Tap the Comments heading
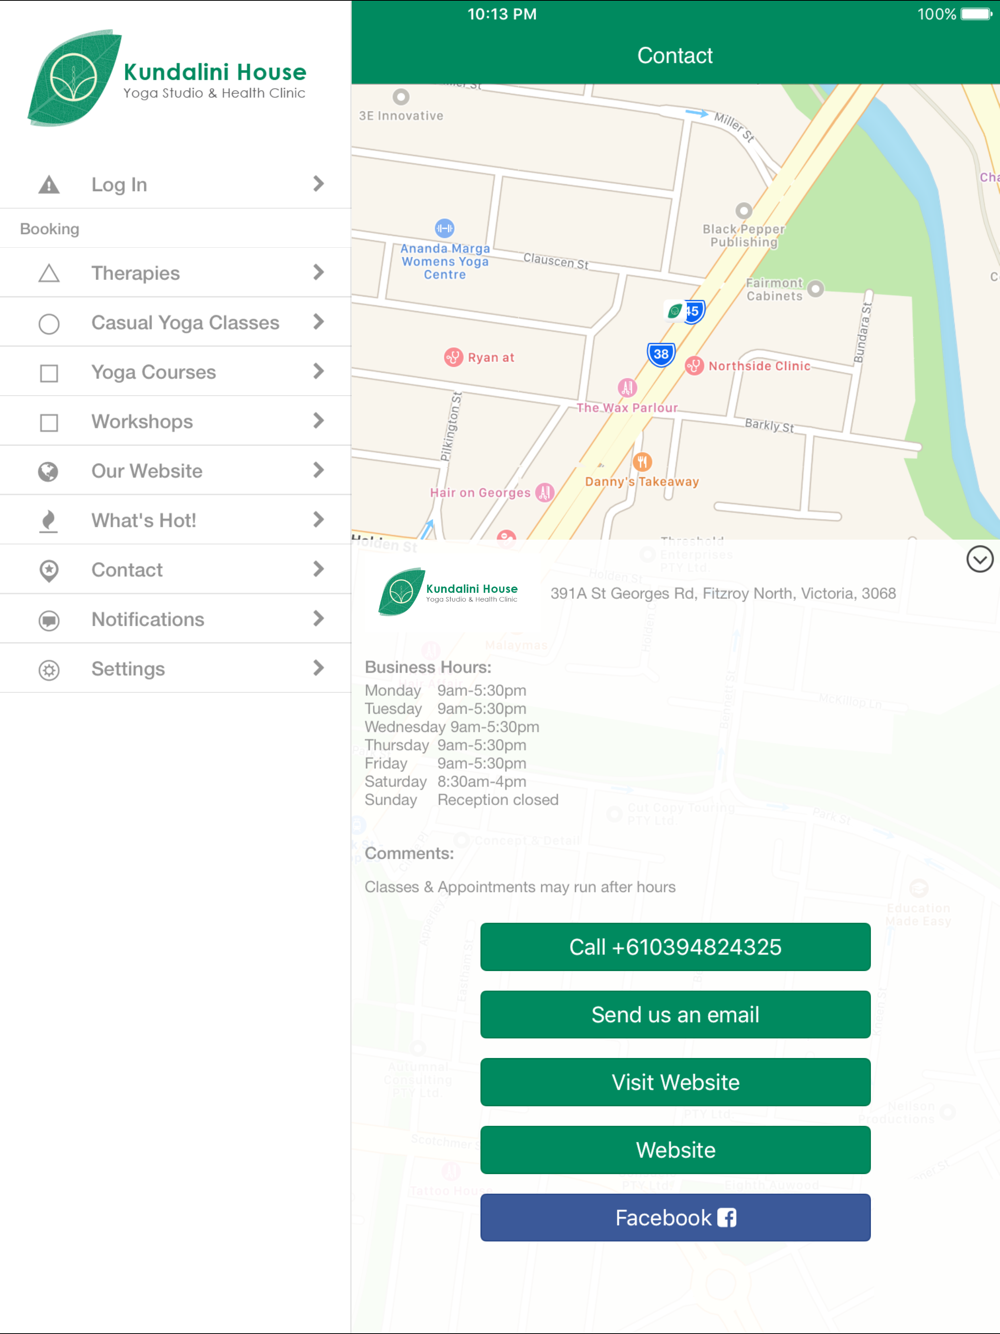The image size is (1000, 1334). [x=409, y=853]
